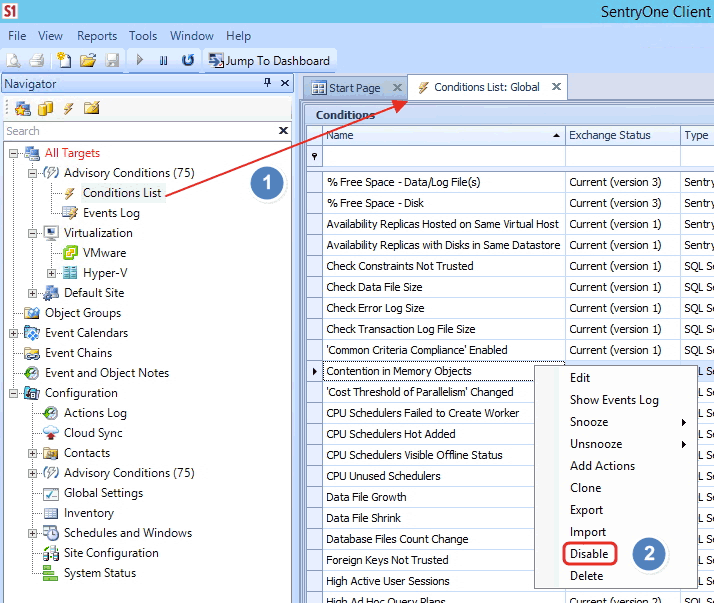Viewport: 714px width, 603px height.
Task: Open the Snooze submenu
Action: tap(616, 422)
